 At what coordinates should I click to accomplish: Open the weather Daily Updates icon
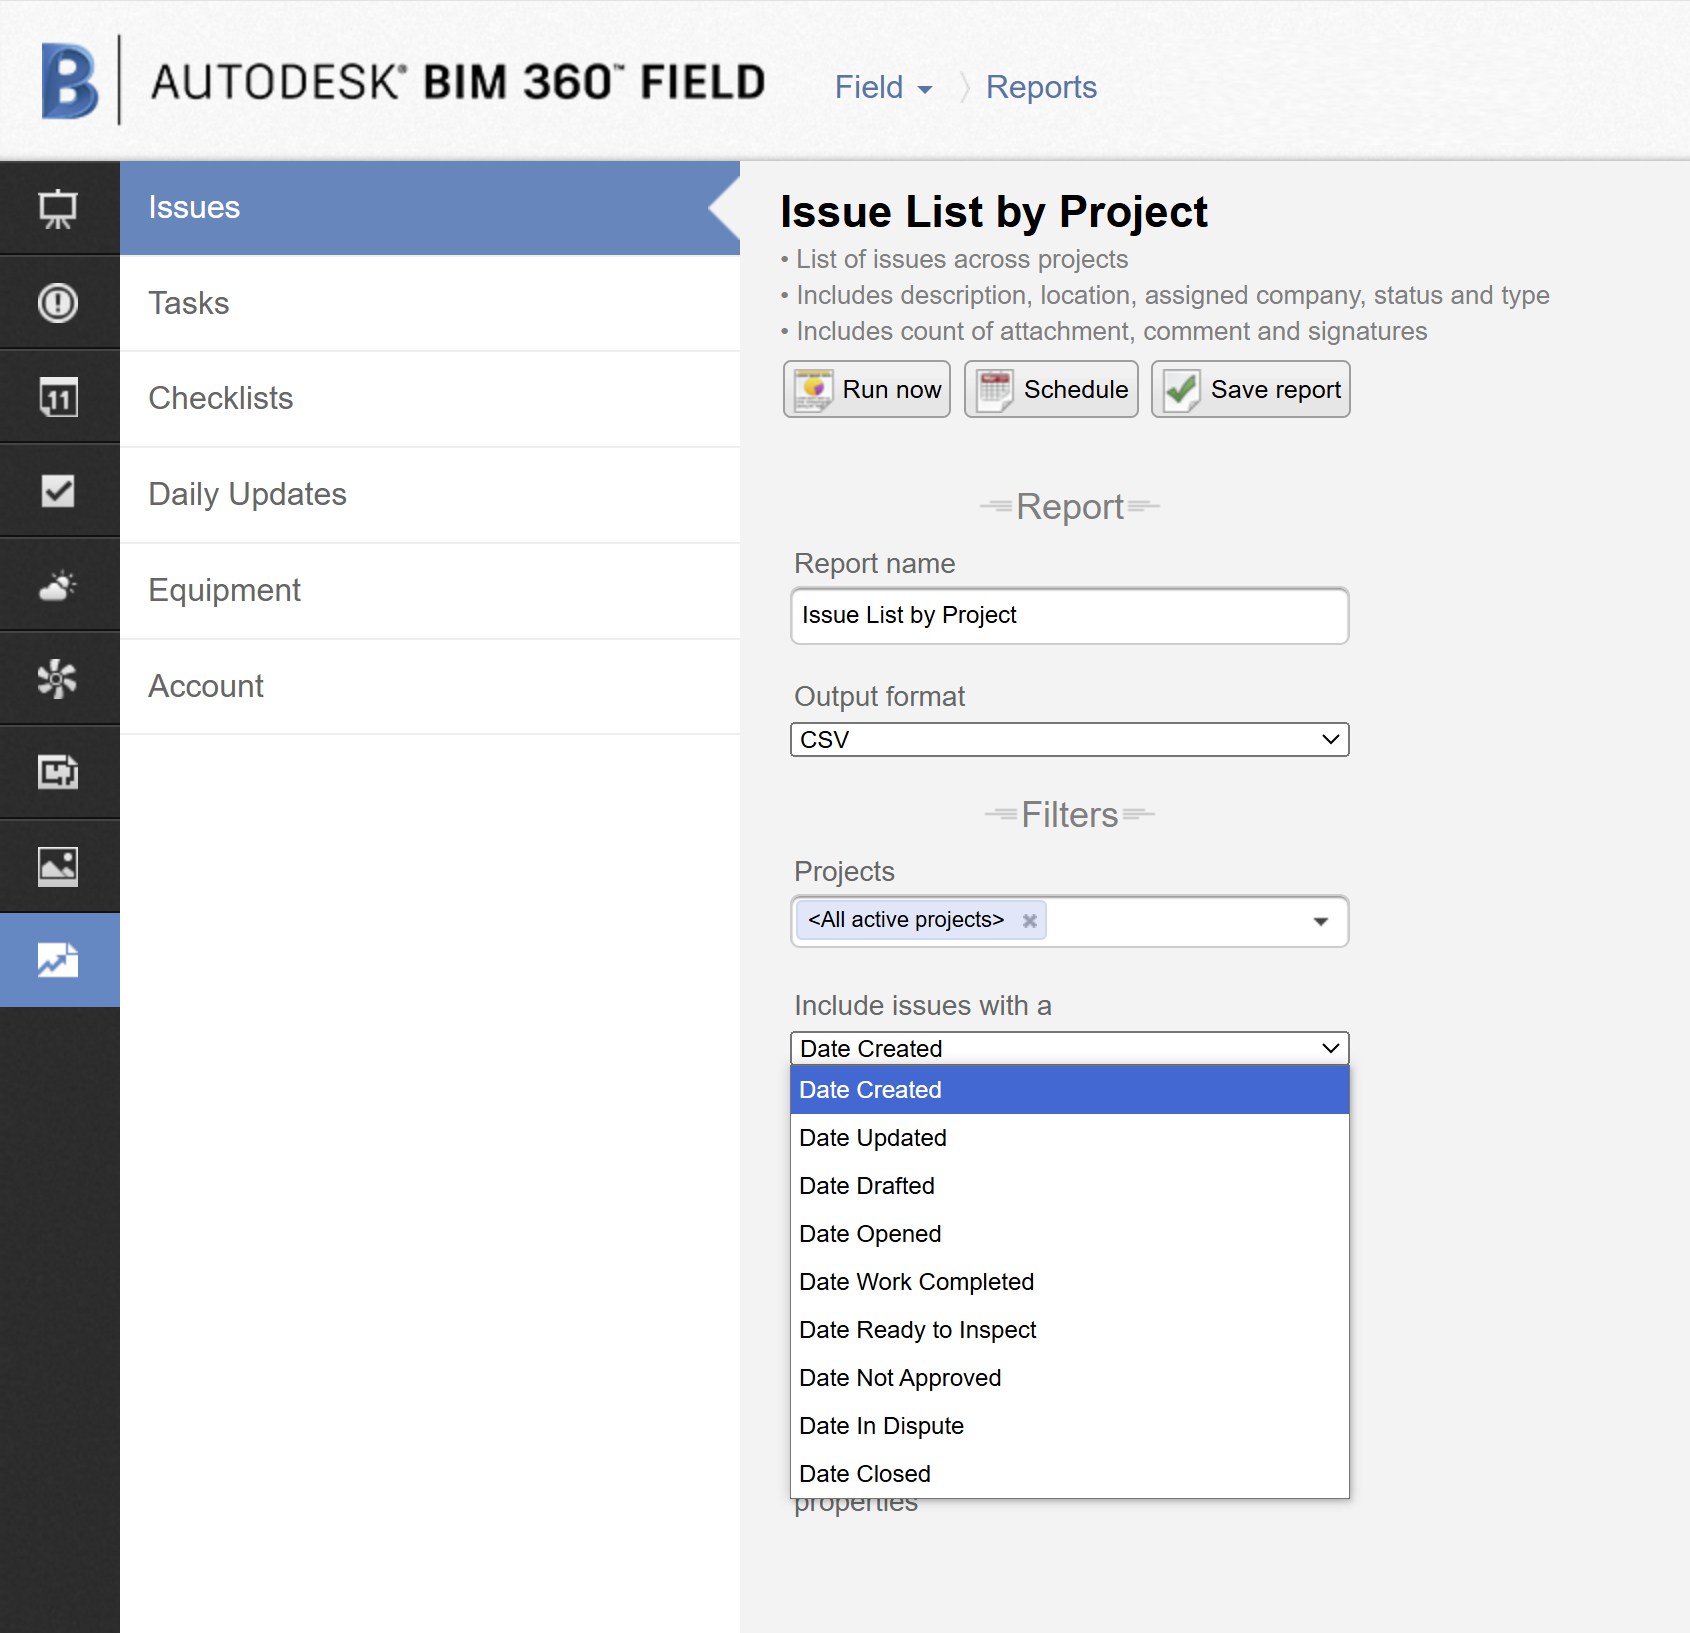59,585
